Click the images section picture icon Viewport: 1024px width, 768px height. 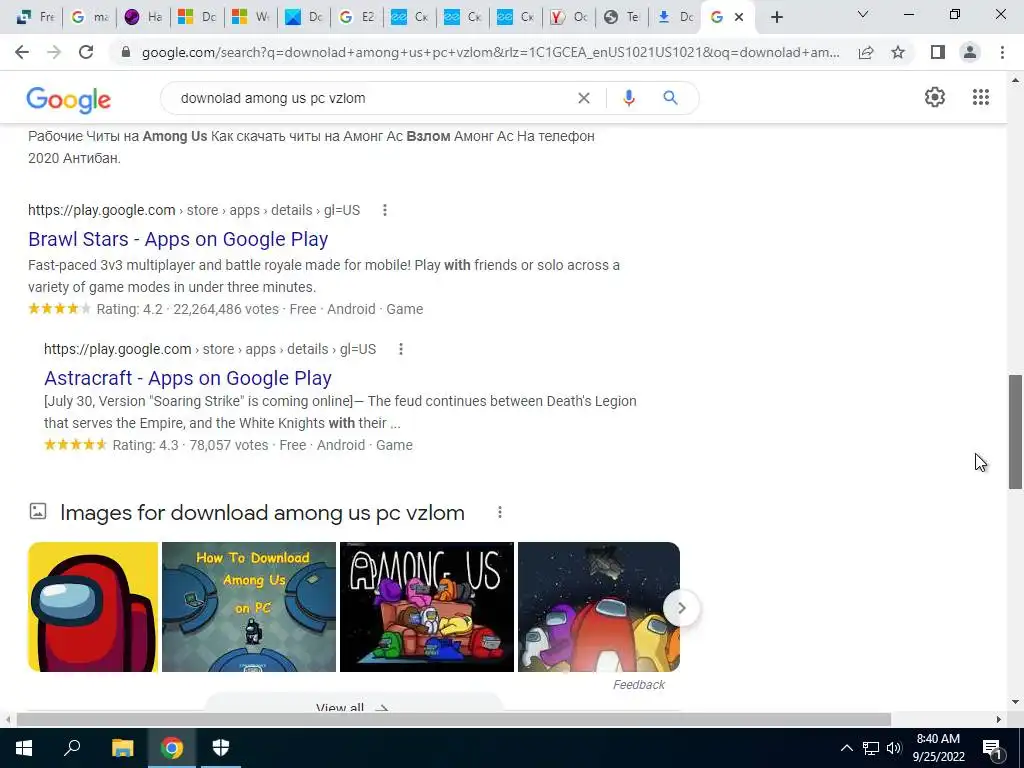(38, 511)
